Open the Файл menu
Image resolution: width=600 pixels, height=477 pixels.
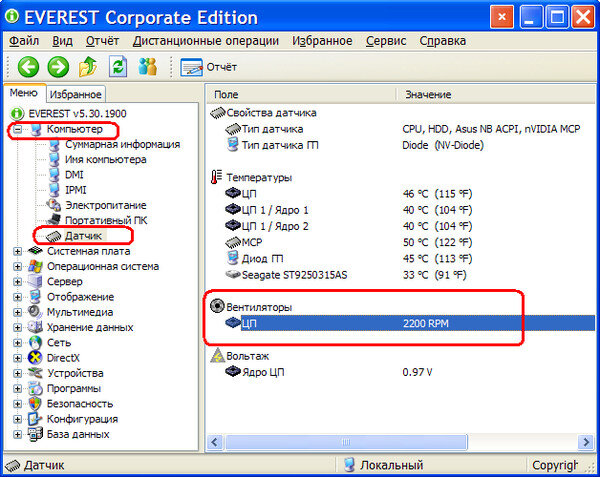point(24,41)
